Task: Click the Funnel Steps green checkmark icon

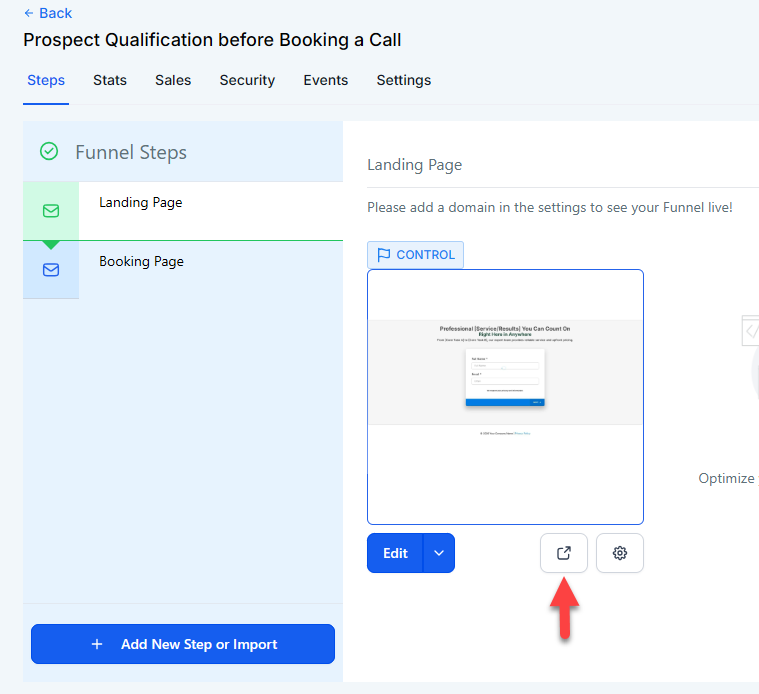Action: (49, 151)
